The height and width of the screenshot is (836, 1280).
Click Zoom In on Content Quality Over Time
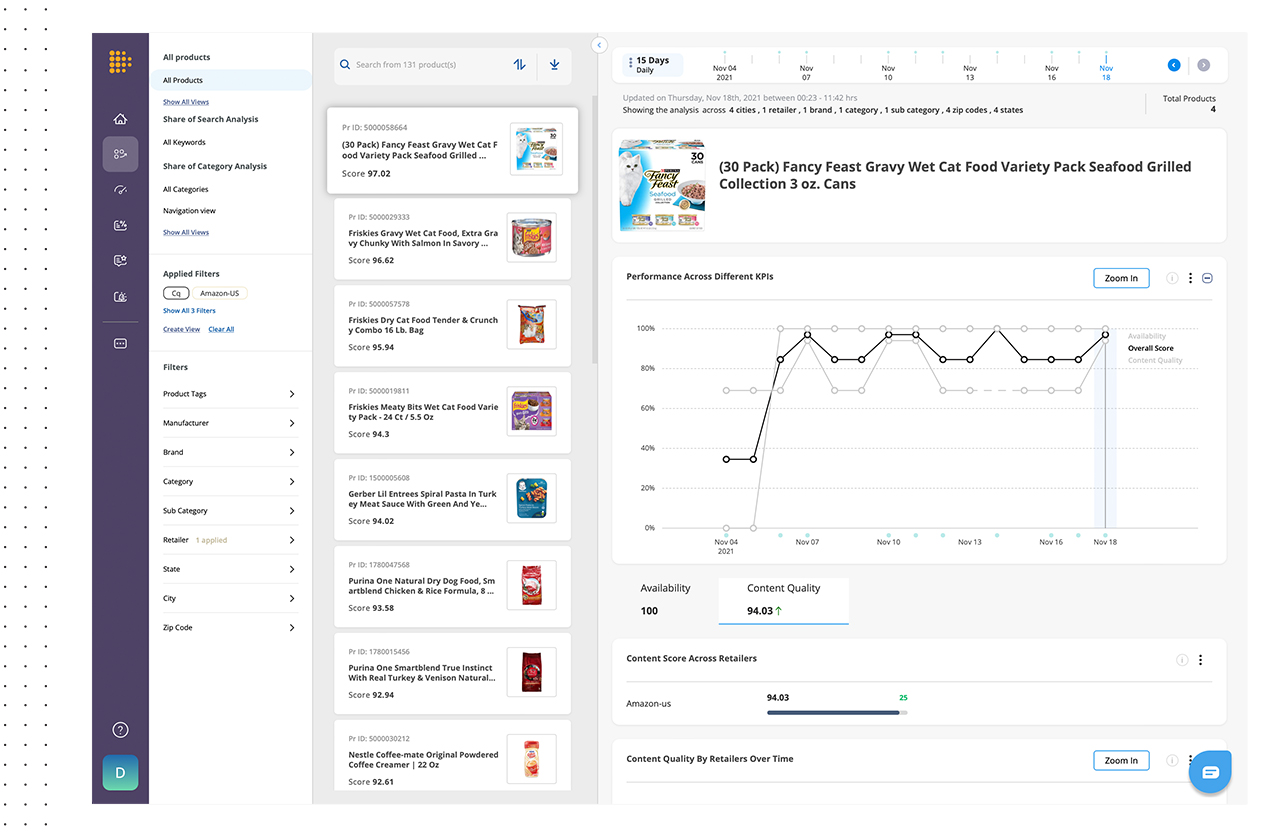pyautogui.click(x=1121, y=760)
